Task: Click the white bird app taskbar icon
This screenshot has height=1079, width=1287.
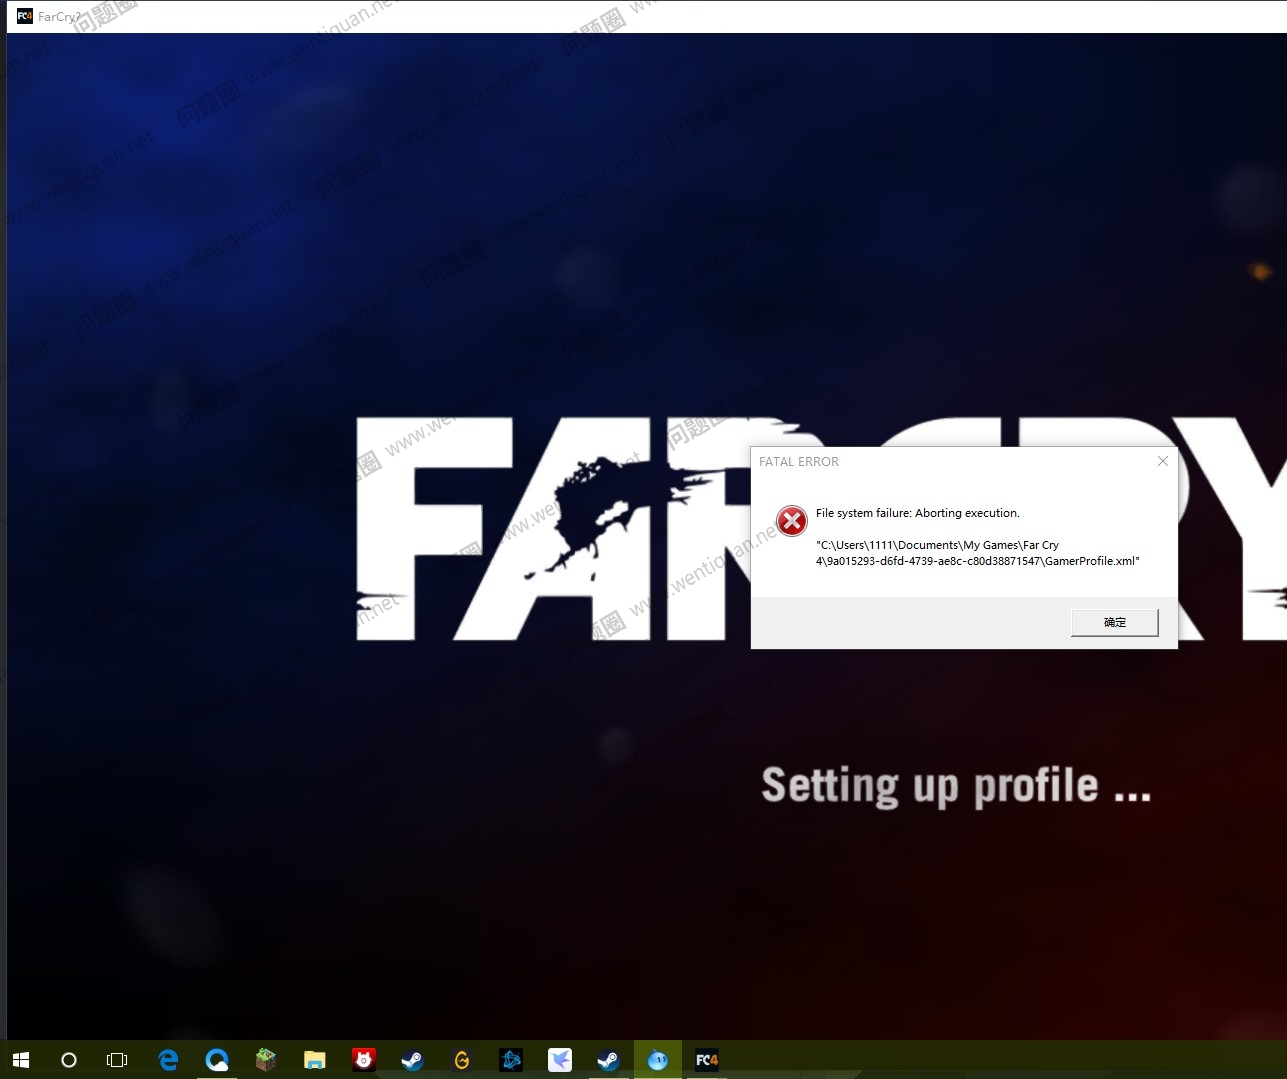Action: coord(559,1060)
